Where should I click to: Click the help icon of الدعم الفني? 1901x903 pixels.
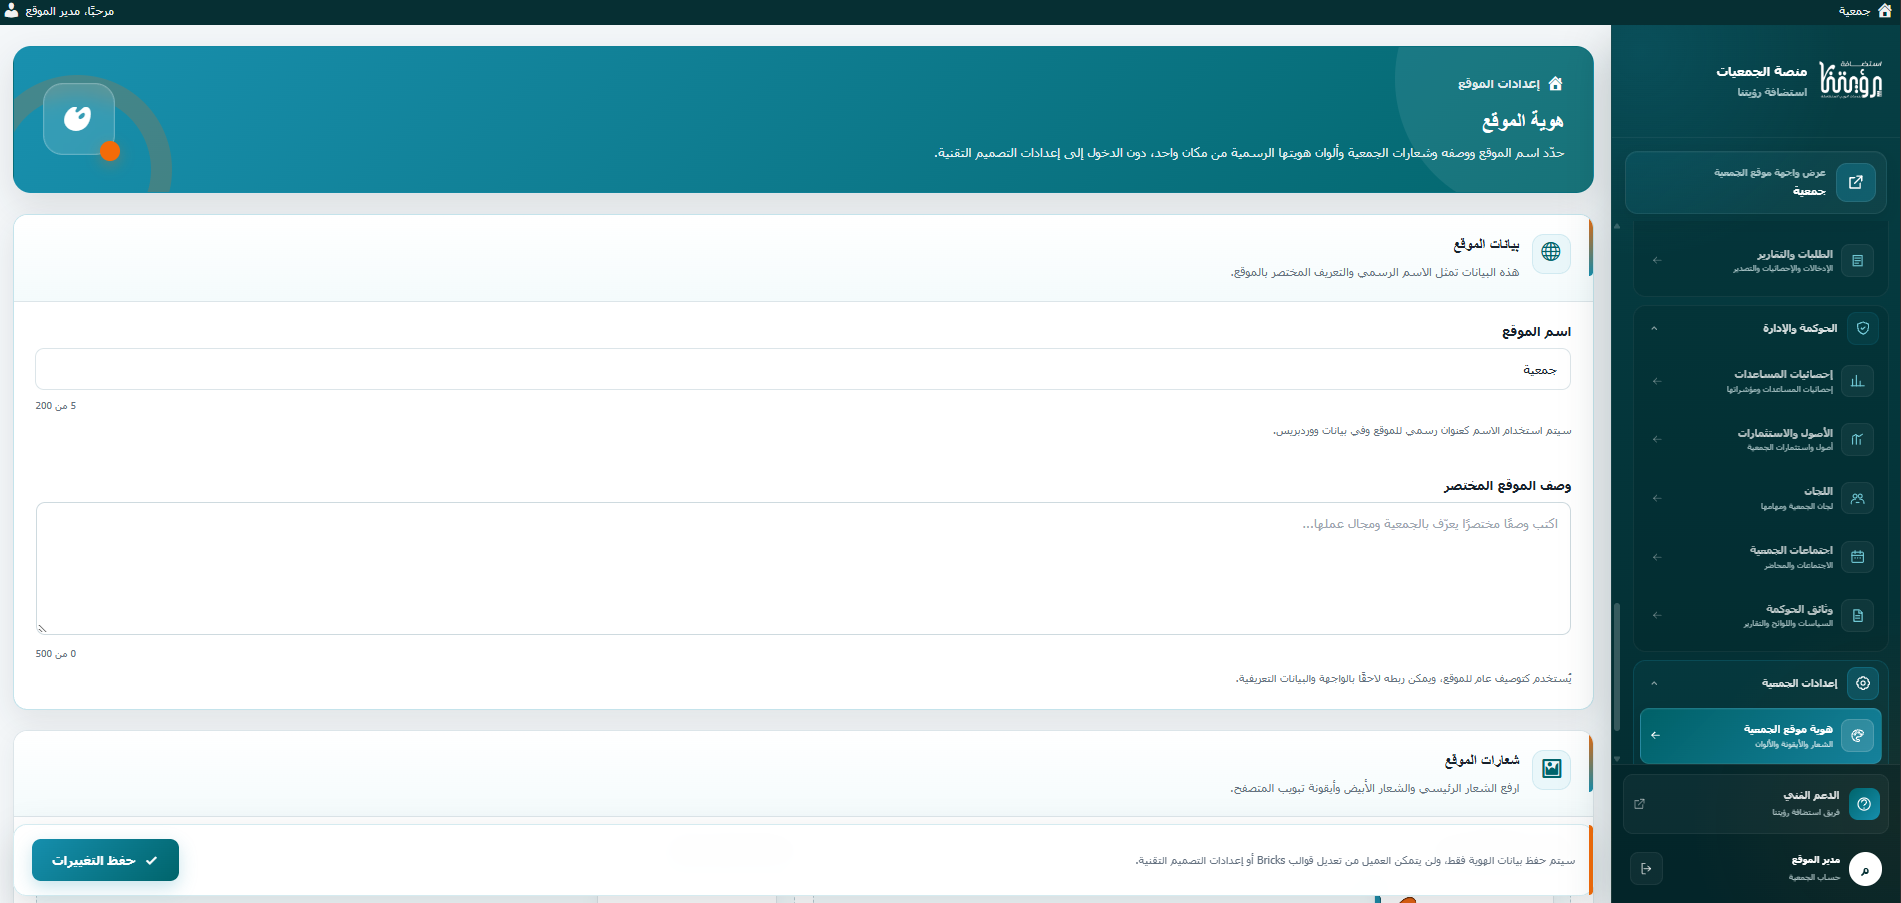(1864, 804)
